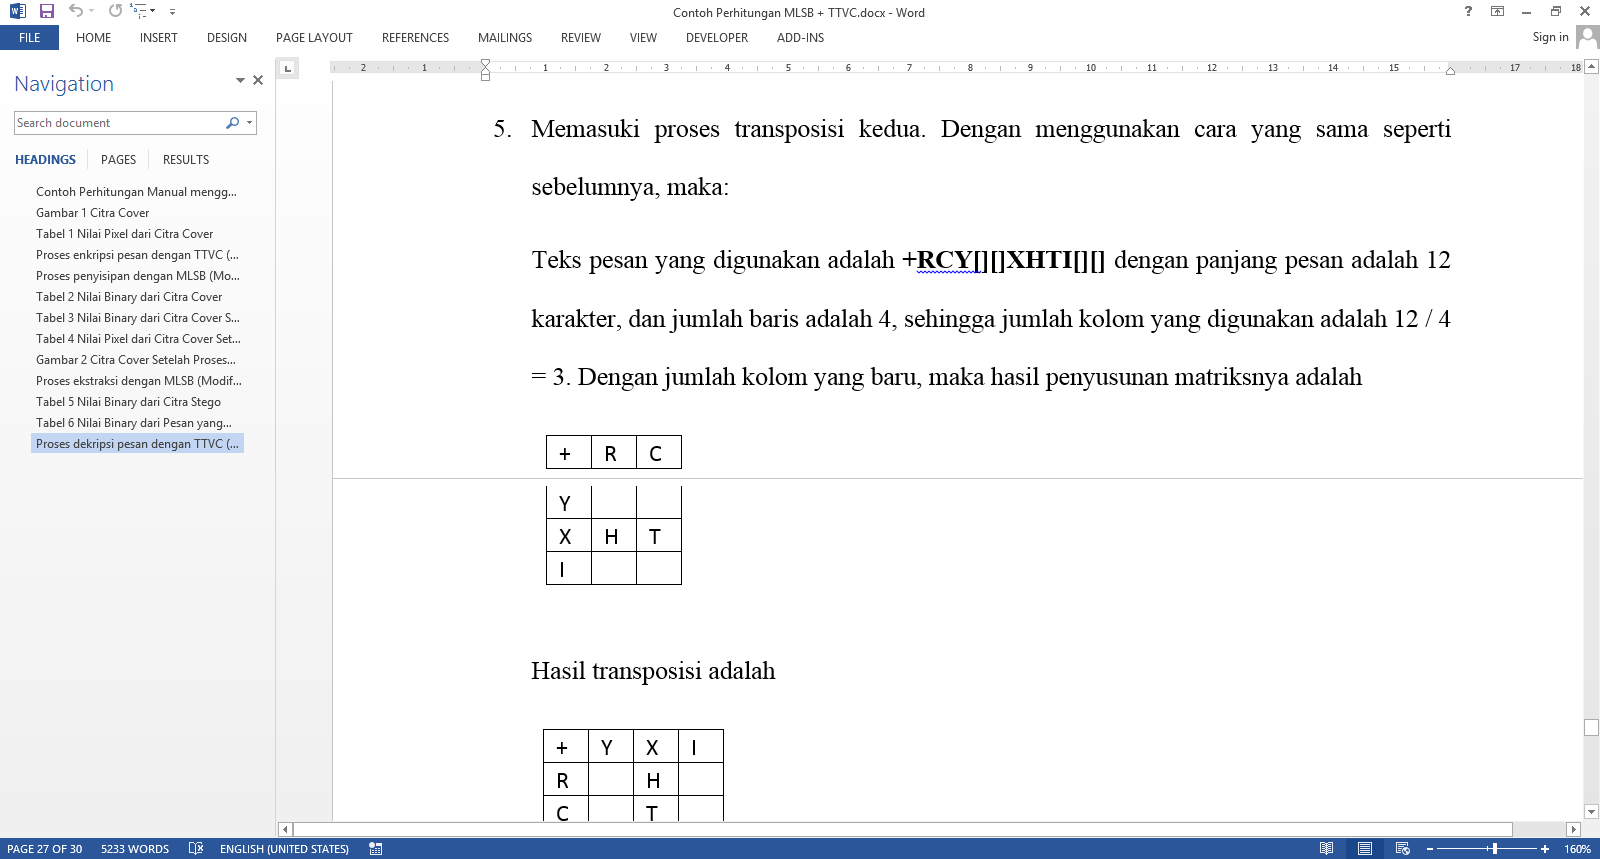This screenshot has width=1600, height=859.
Task: Adjust the zoom slider handle in status bar
Action: coord(1494,848)
